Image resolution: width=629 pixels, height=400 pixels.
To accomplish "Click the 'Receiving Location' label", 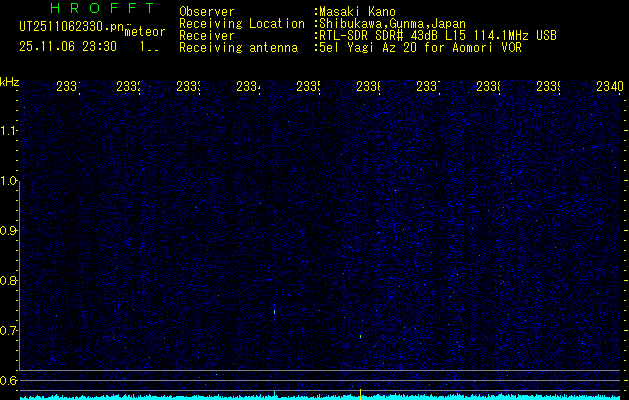I will 242,24.
